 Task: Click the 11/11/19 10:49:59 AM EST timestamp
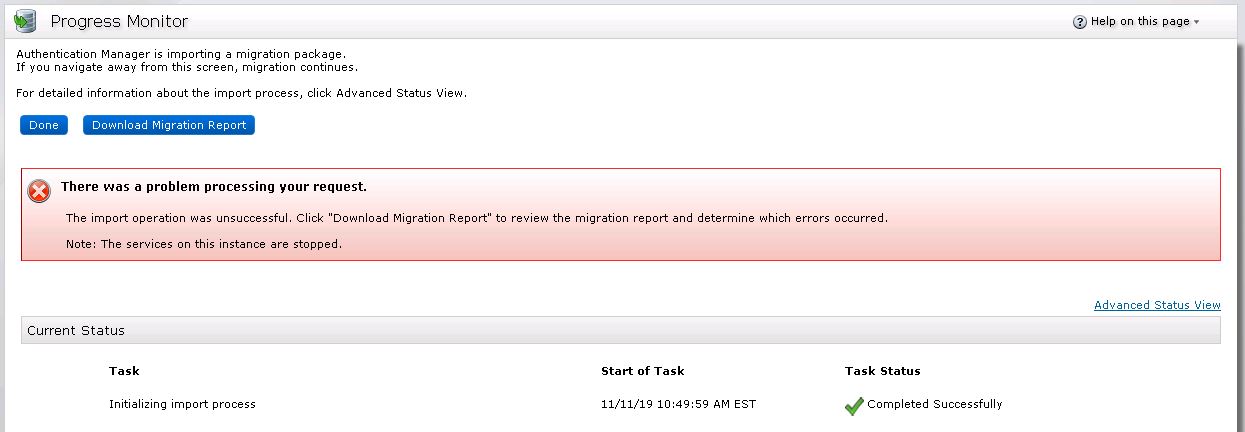tap(678, 404)
